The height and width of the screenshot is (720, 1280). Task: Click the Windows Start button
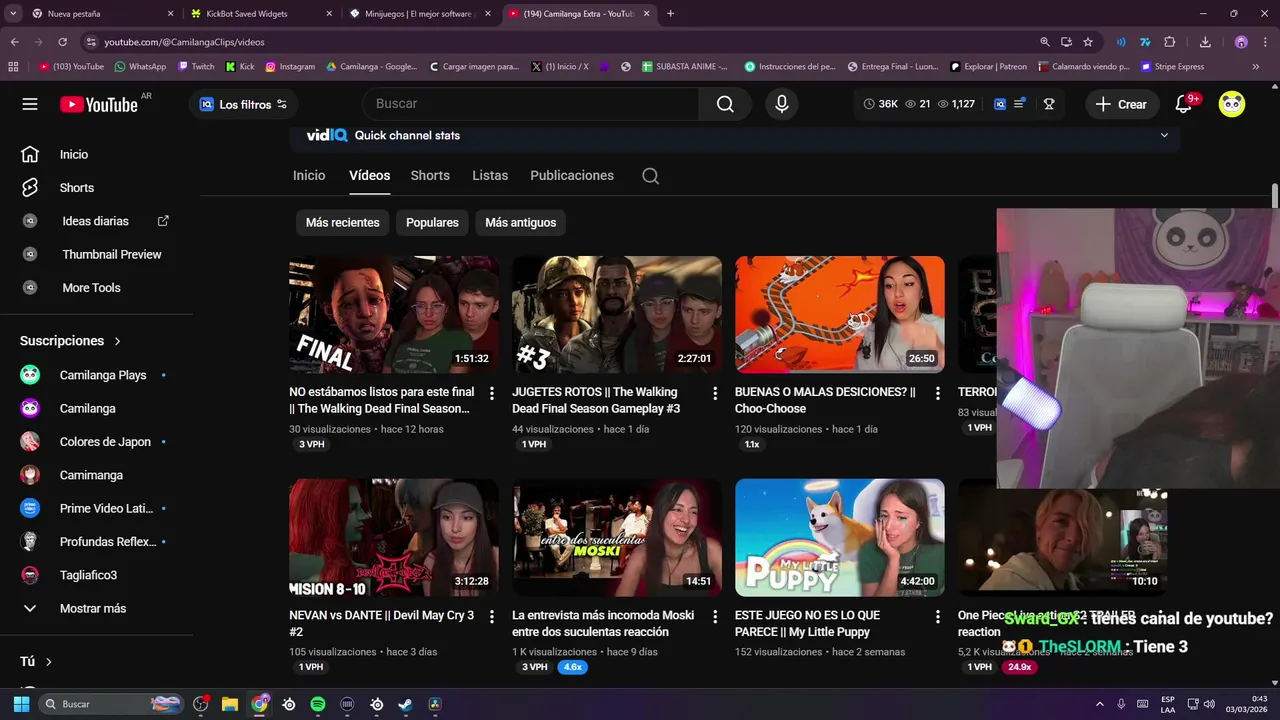click(21, 704)
